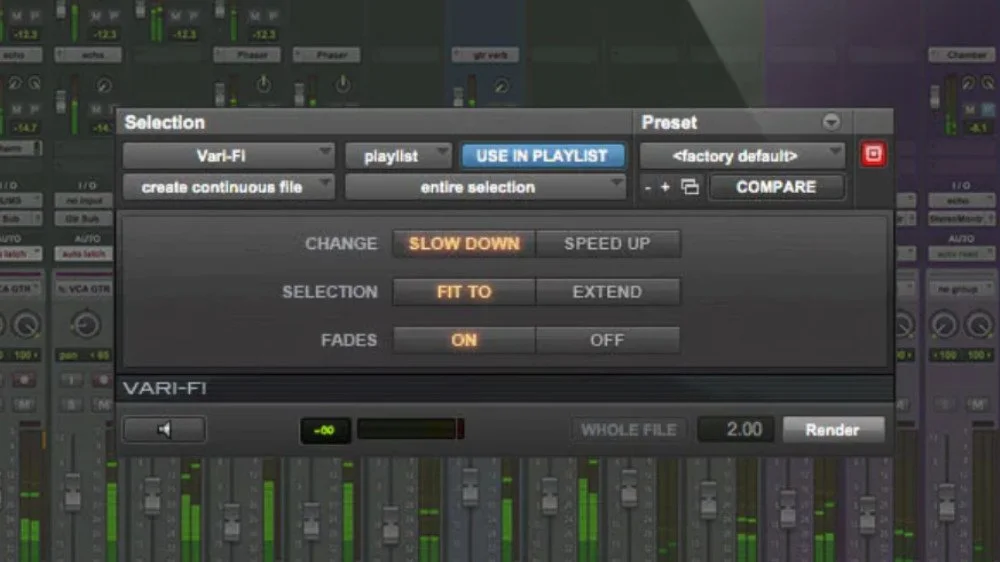Click the speaker preview icon

165,429
